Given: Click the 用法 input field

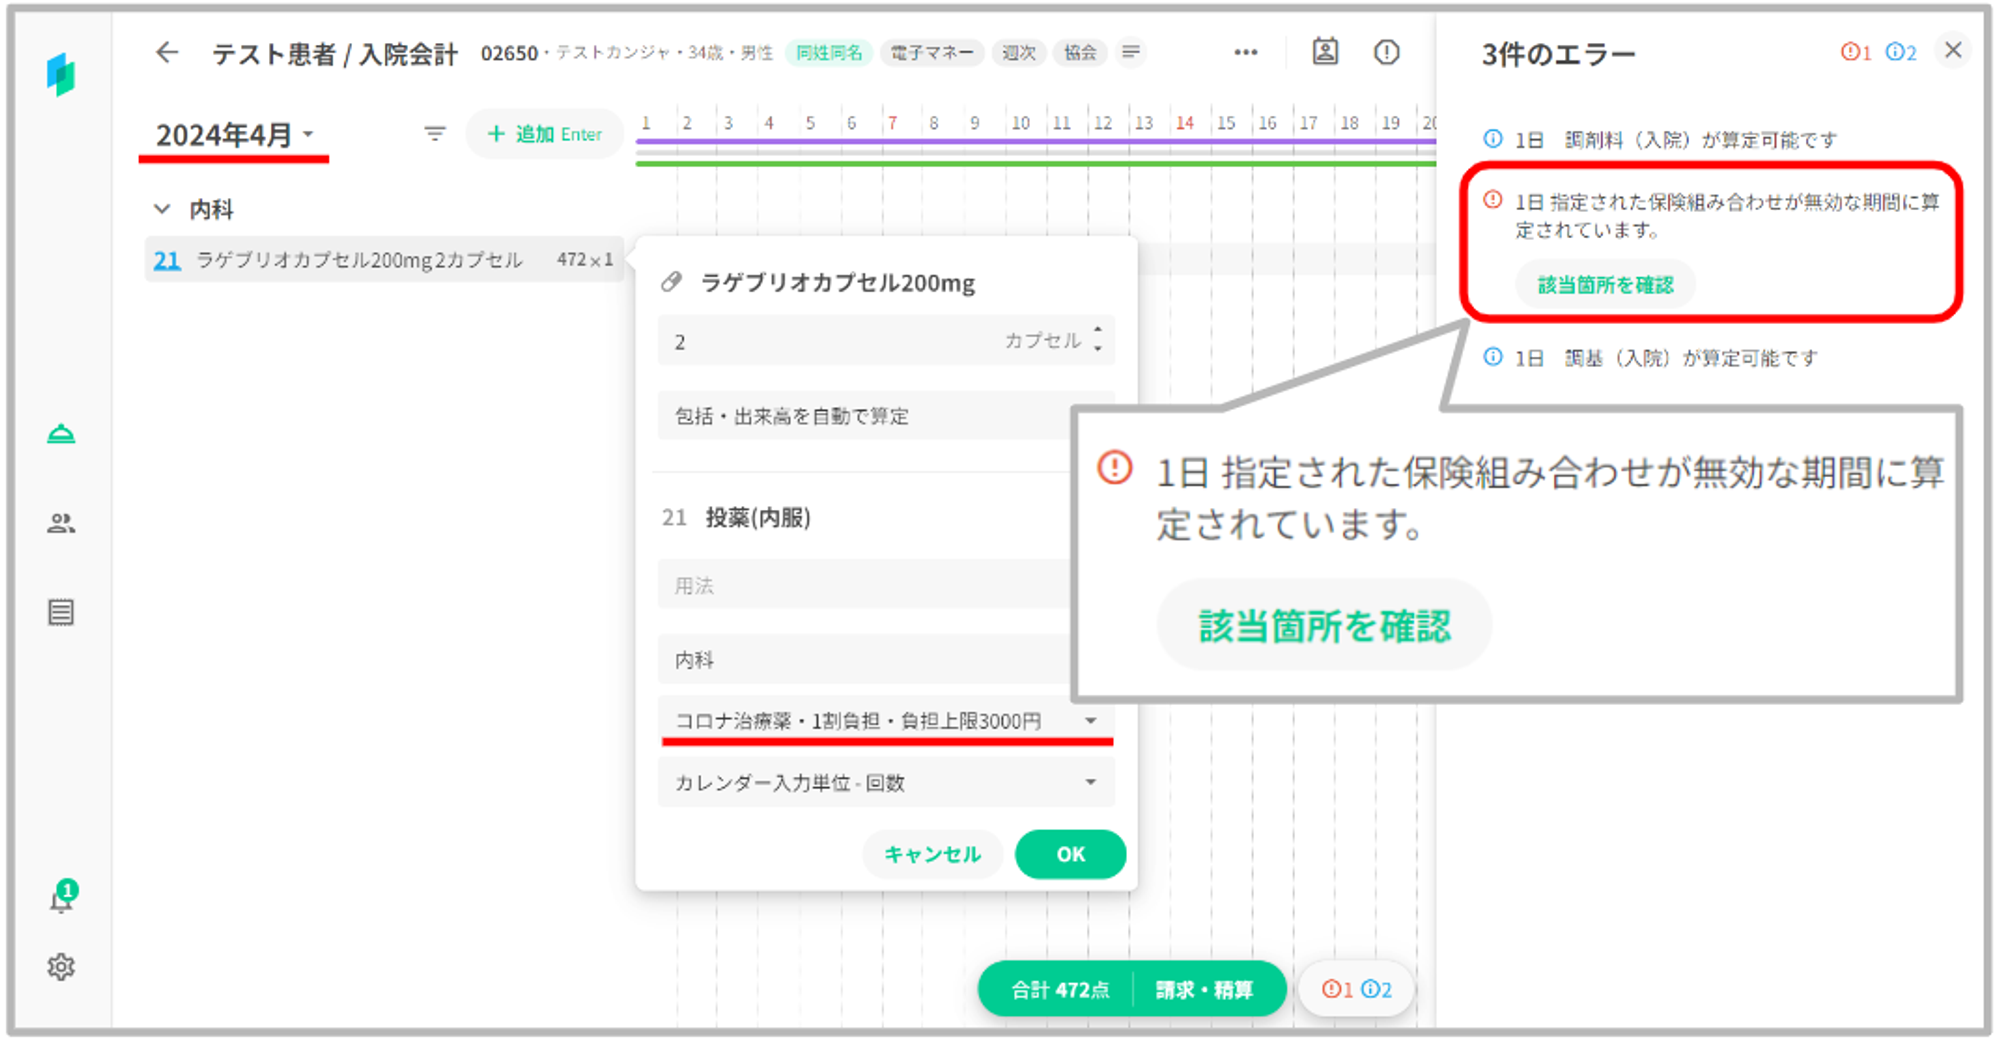Looking at the screenshot, I should coord(866,585).
